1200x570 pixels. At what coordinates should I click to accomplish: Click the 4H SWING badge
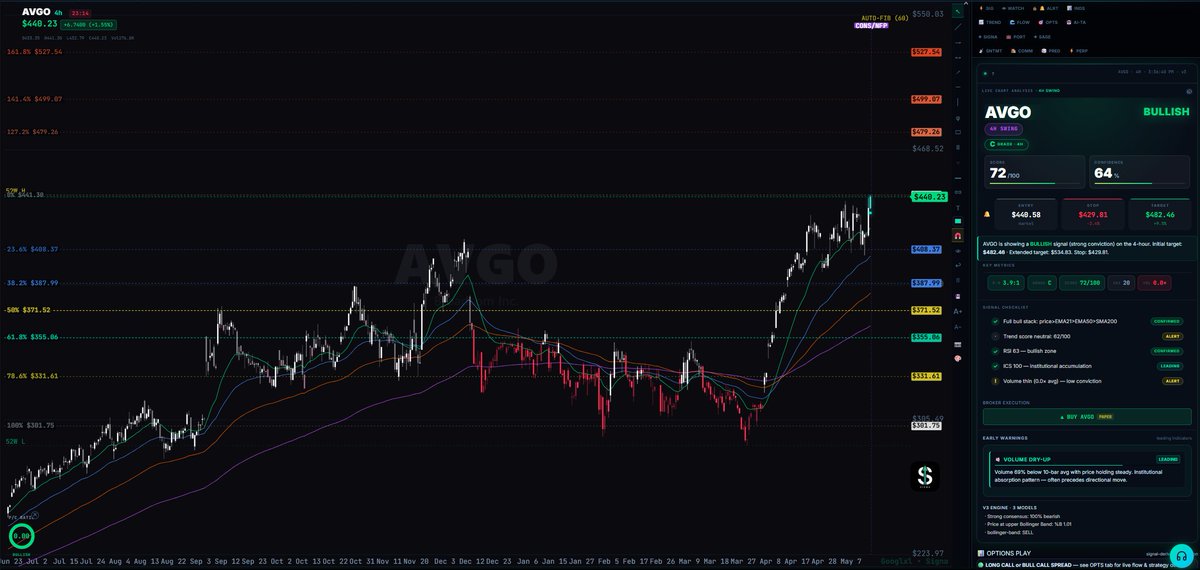(x=1003, y=129)
